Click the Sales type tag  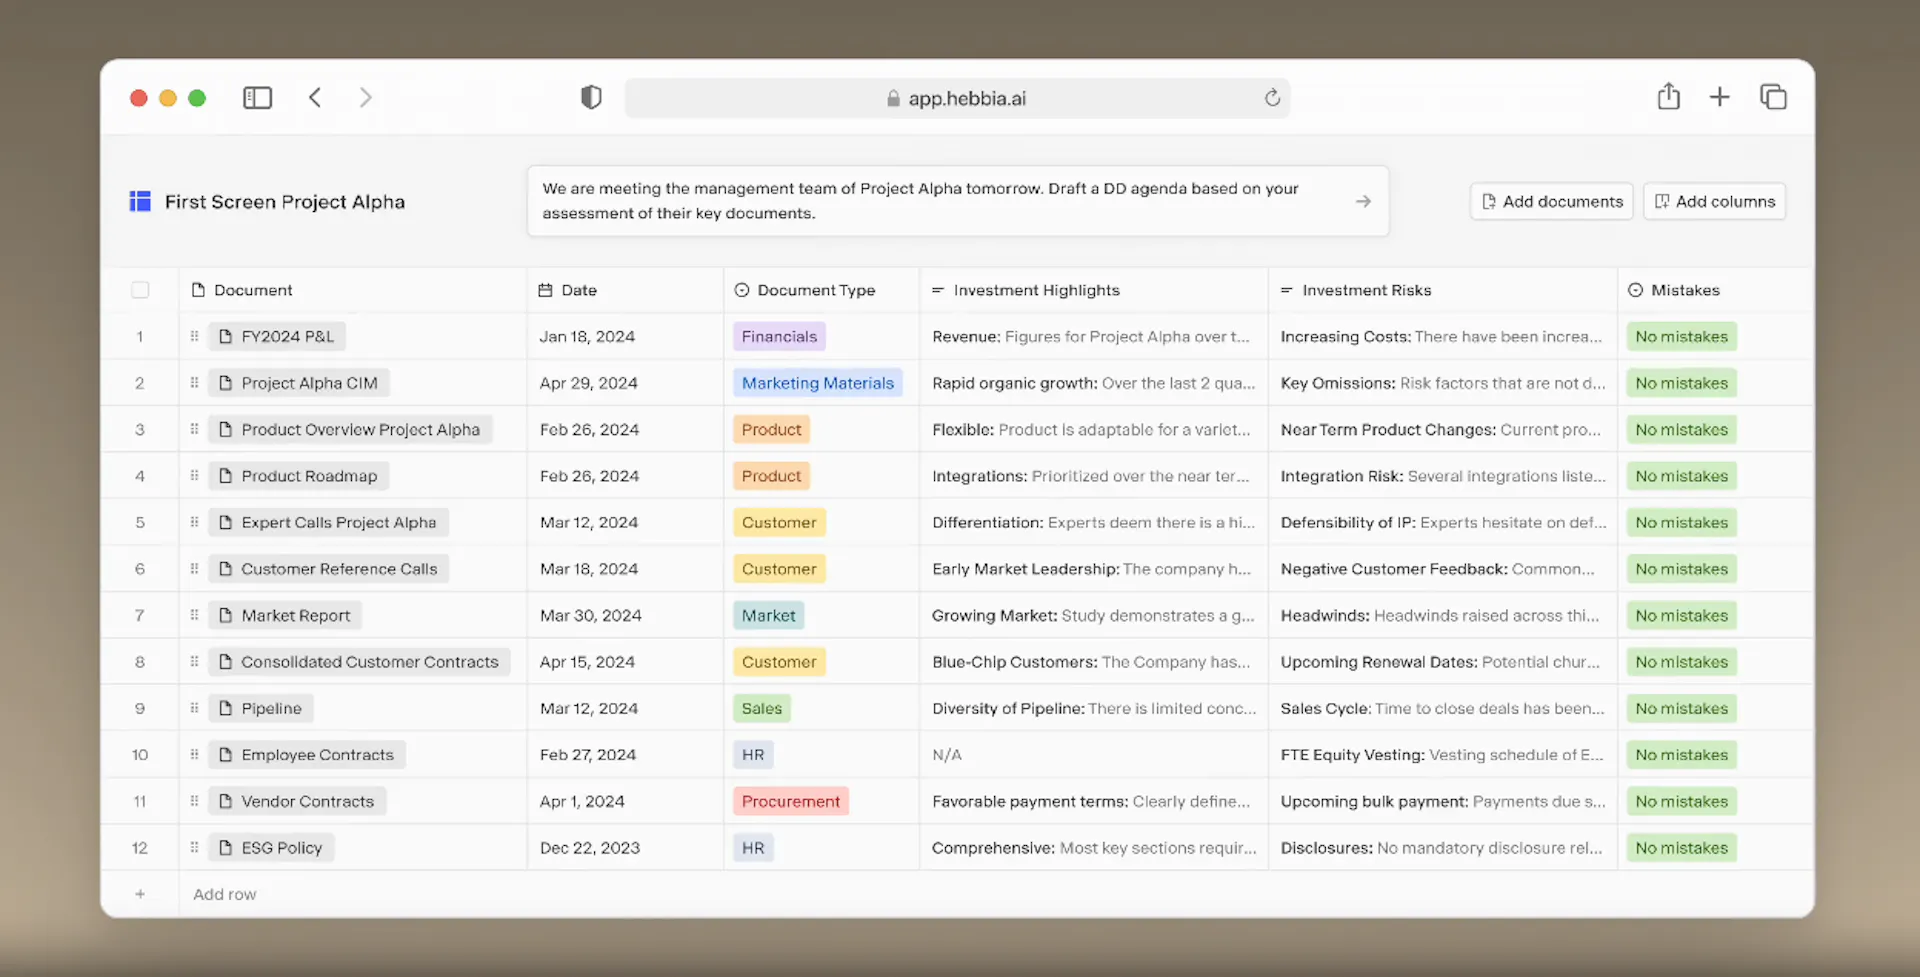coord(761,708)
